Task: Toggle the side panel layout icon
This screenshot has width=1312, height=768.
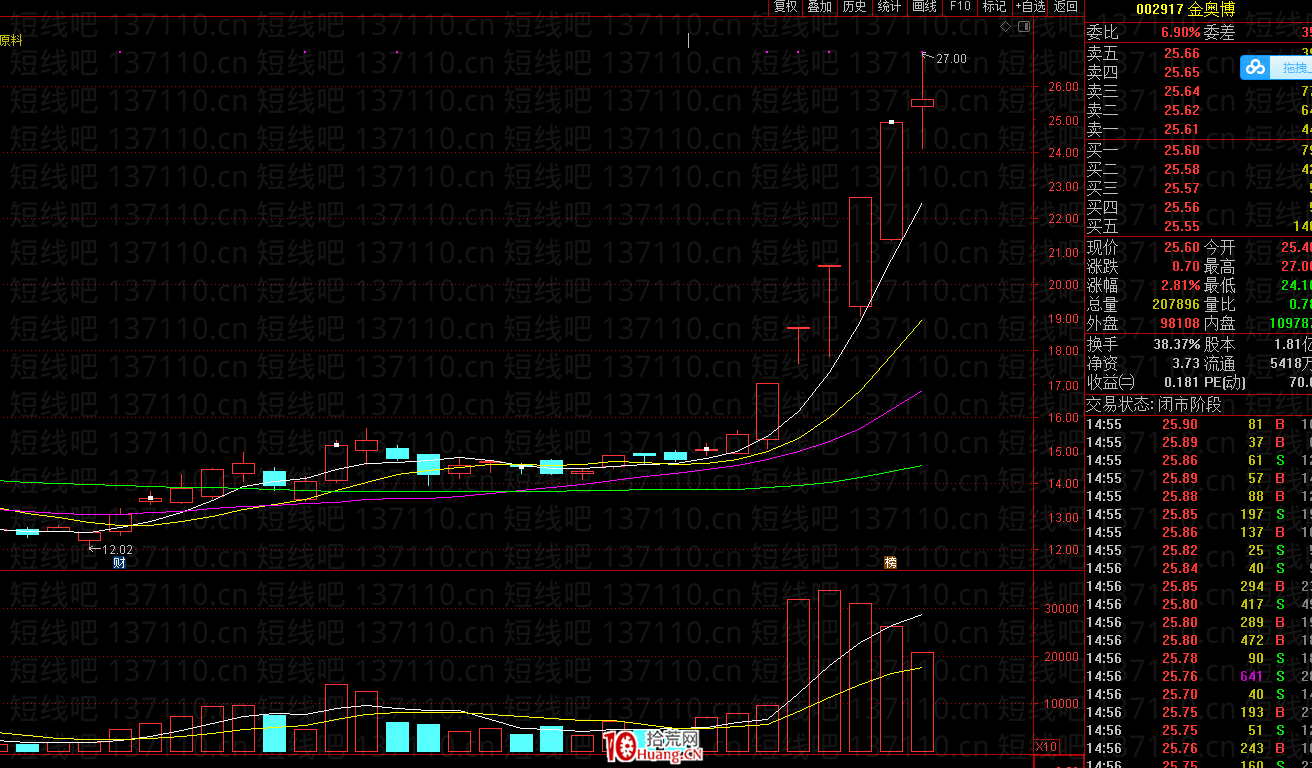Action: [x=1023, y=27]
